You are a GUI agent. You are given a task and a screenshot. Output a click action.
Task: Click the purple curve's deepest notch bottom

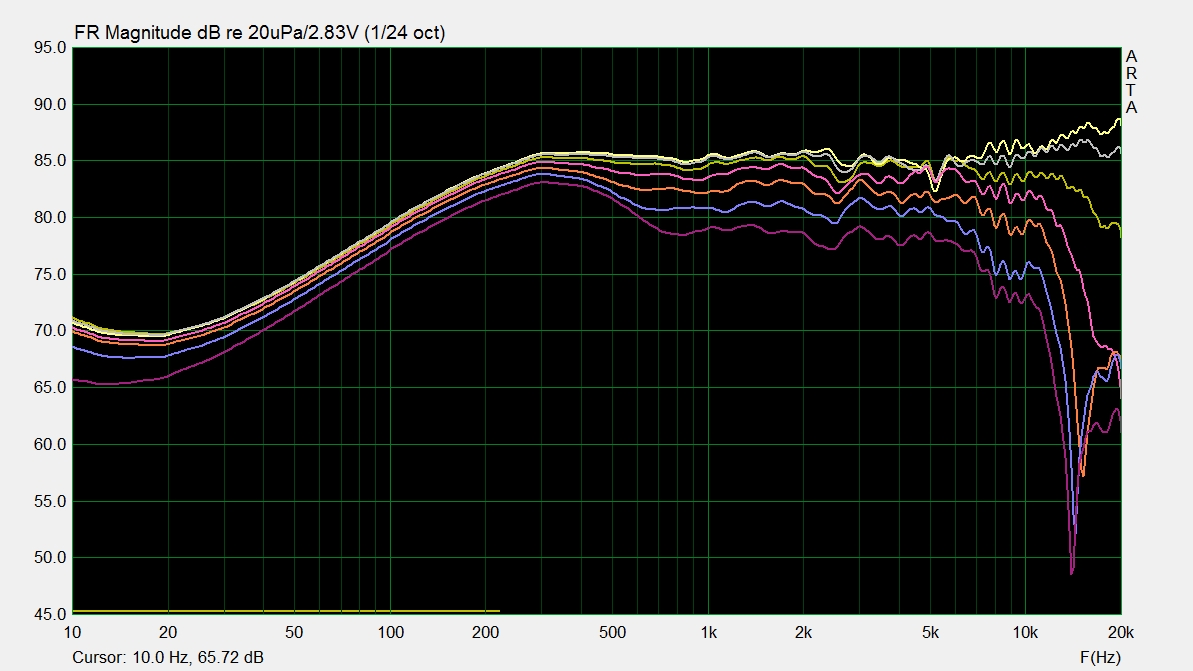coord(1071,573)
